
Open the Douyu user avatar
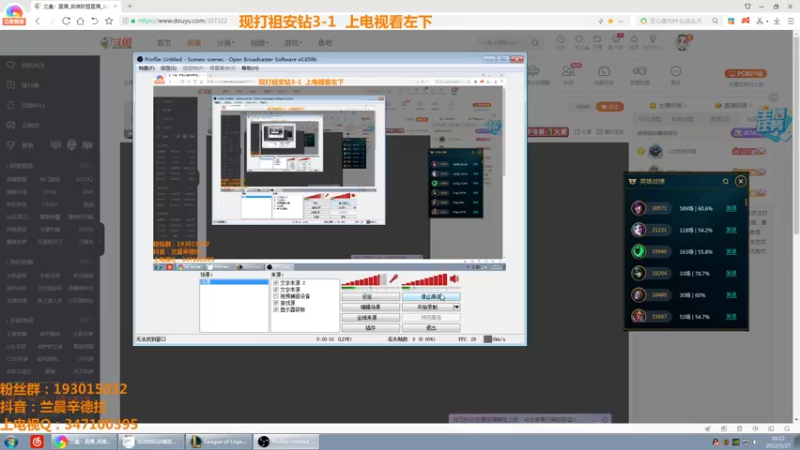pyautogui.click(x=682, y=42)
